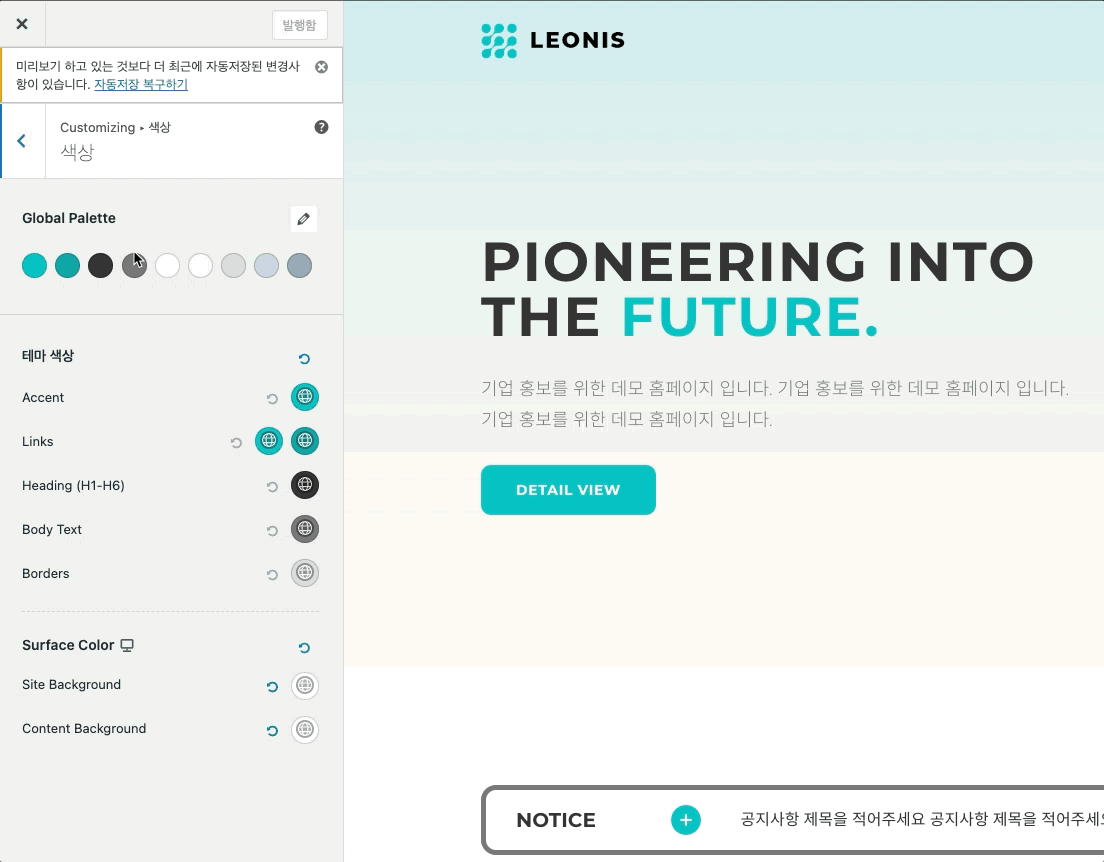Collapse back to the previous customizer panel

pyautogui.click(x=22, y=140)
